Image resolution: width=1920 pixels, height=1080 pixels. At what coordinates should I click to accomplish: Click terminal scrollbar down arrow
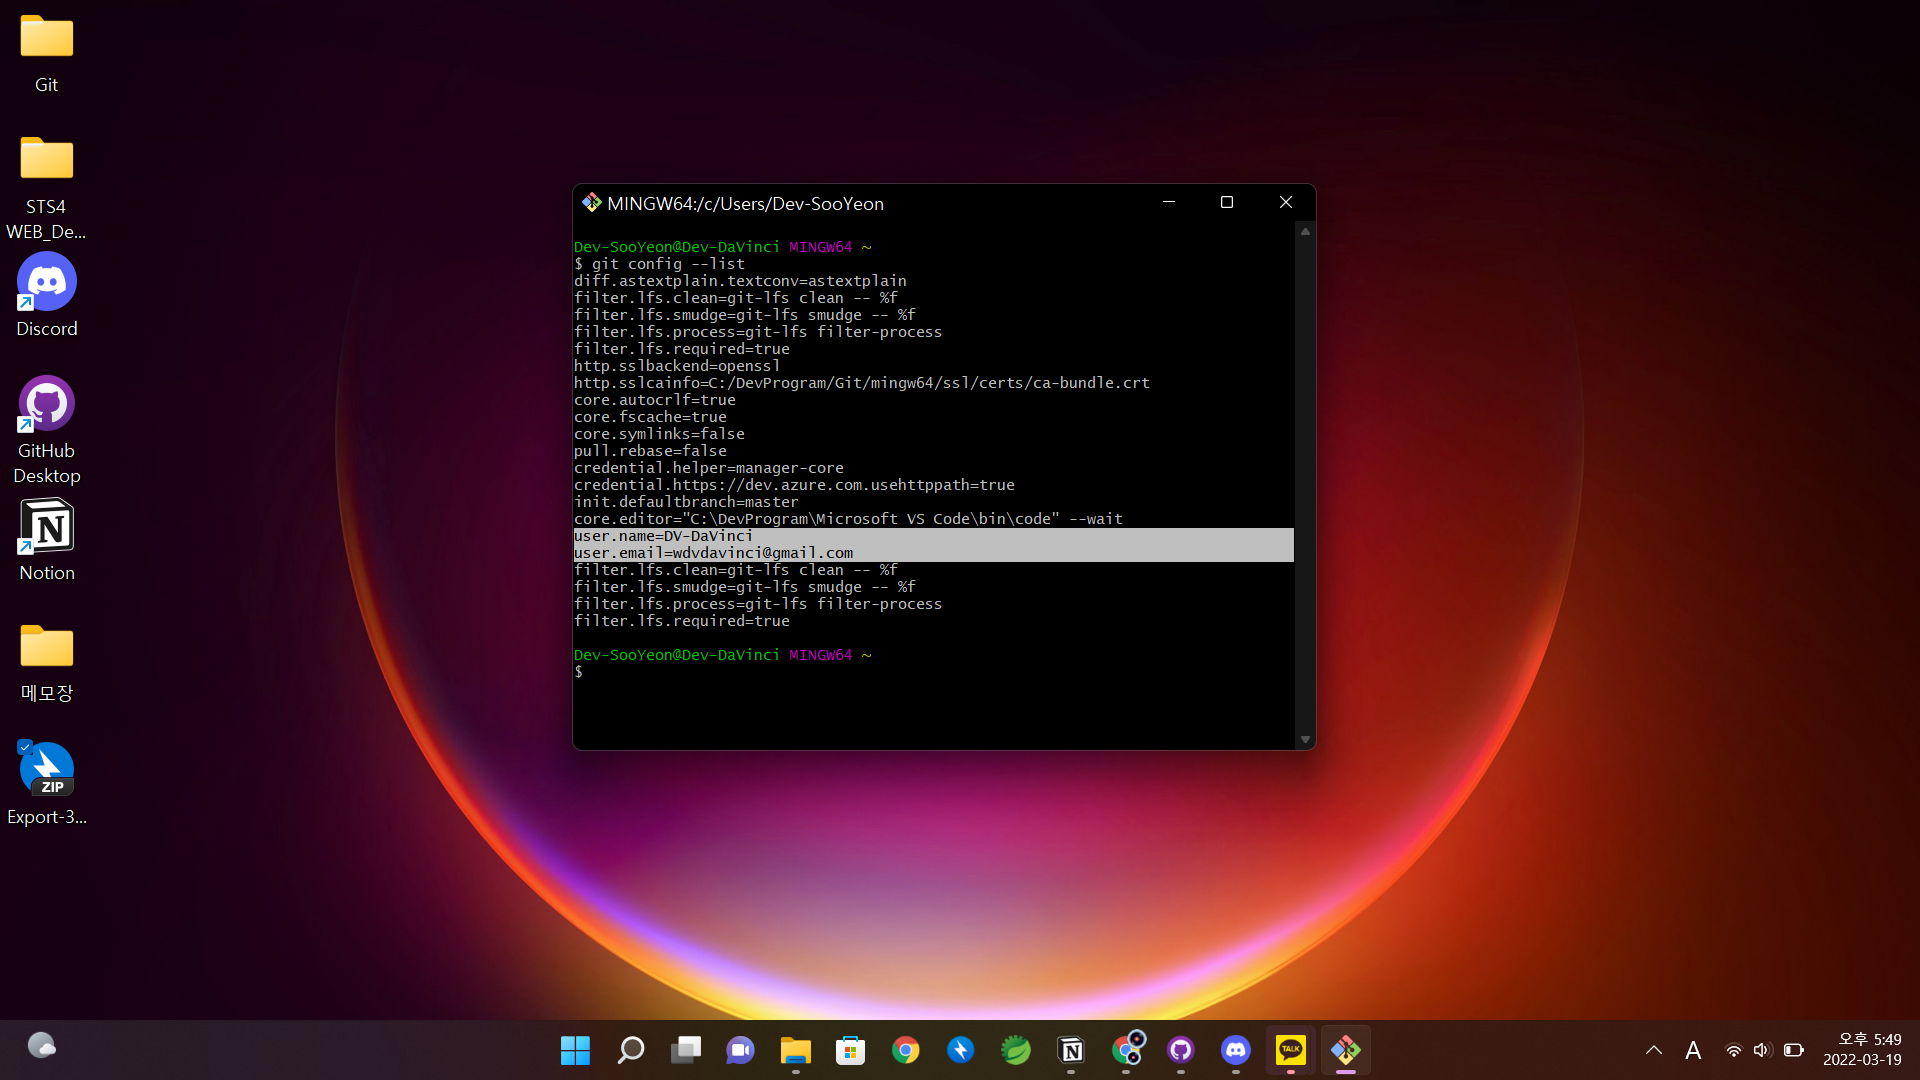coord(1305,740)
